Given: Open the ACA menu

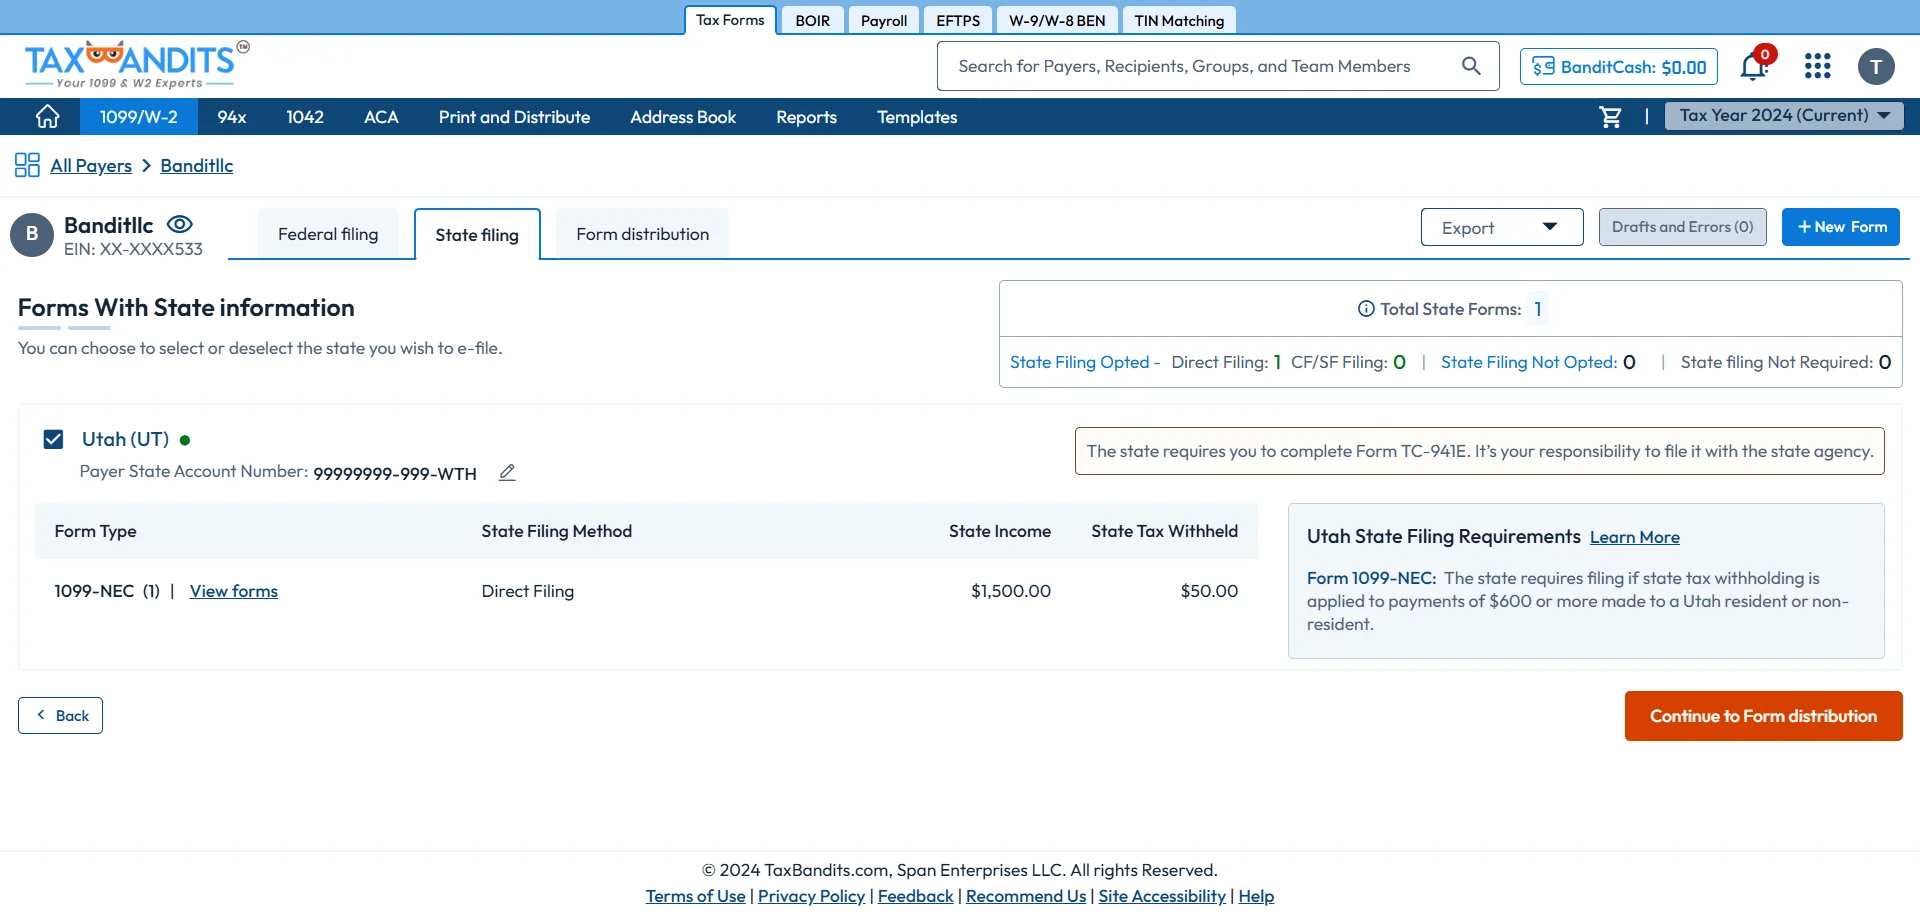Looking at the screenshot, I should [381, 117].
